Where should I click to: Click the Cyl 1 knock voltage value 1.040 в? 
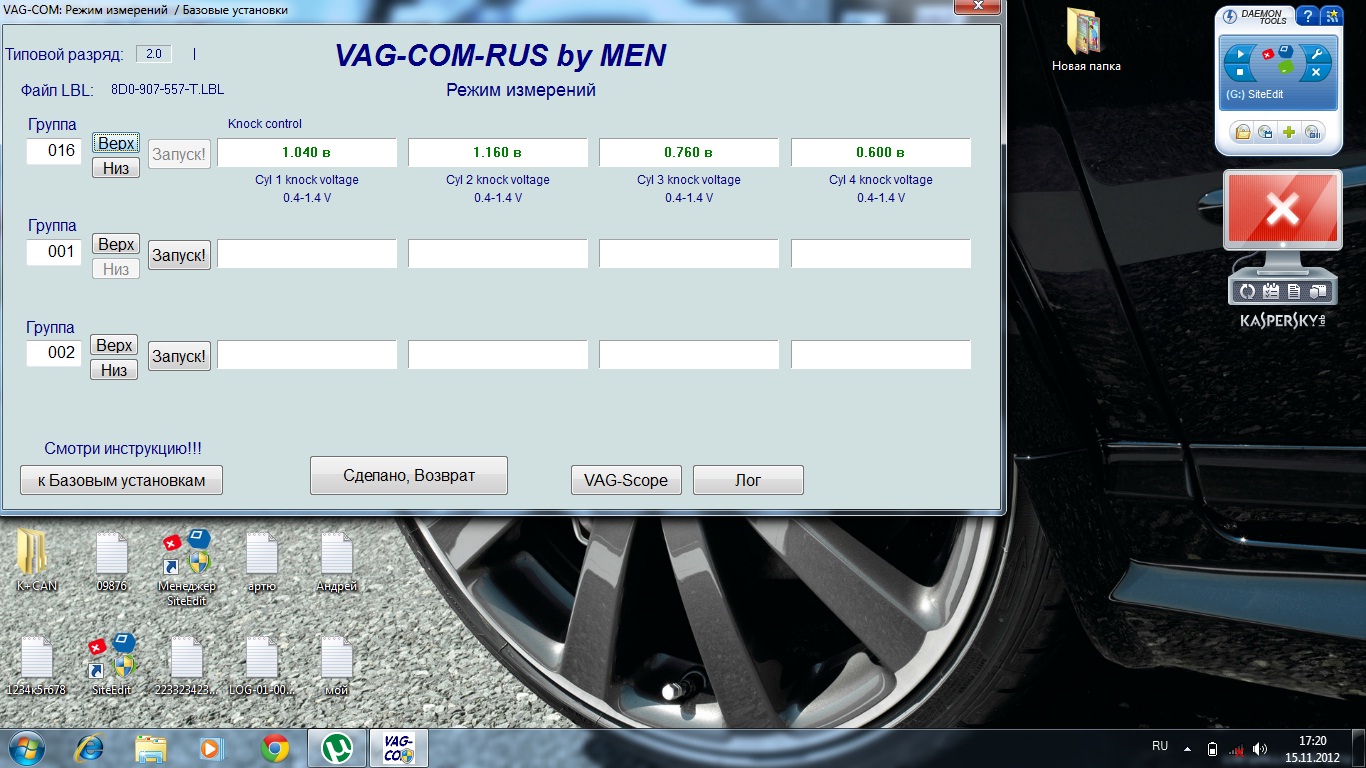point(307,153)
